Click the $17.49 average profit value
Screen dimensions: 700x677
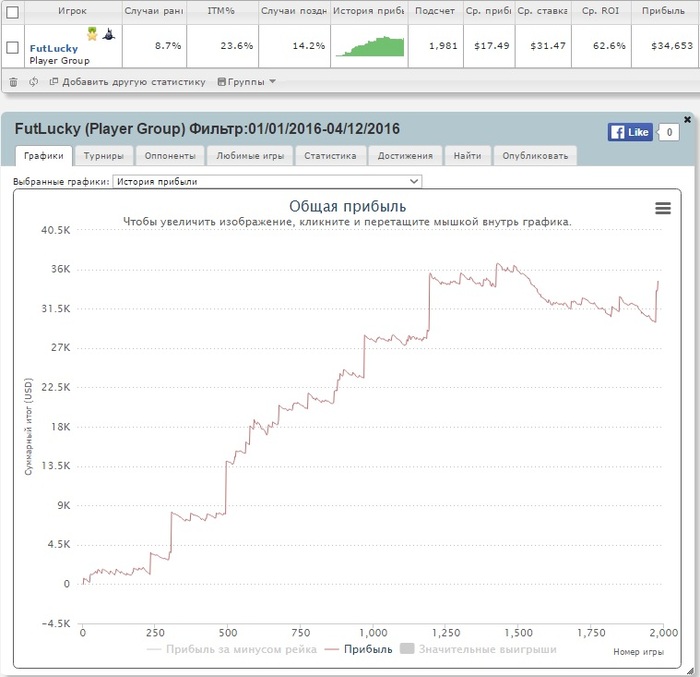pyautogui.click(x=492, y=46)
